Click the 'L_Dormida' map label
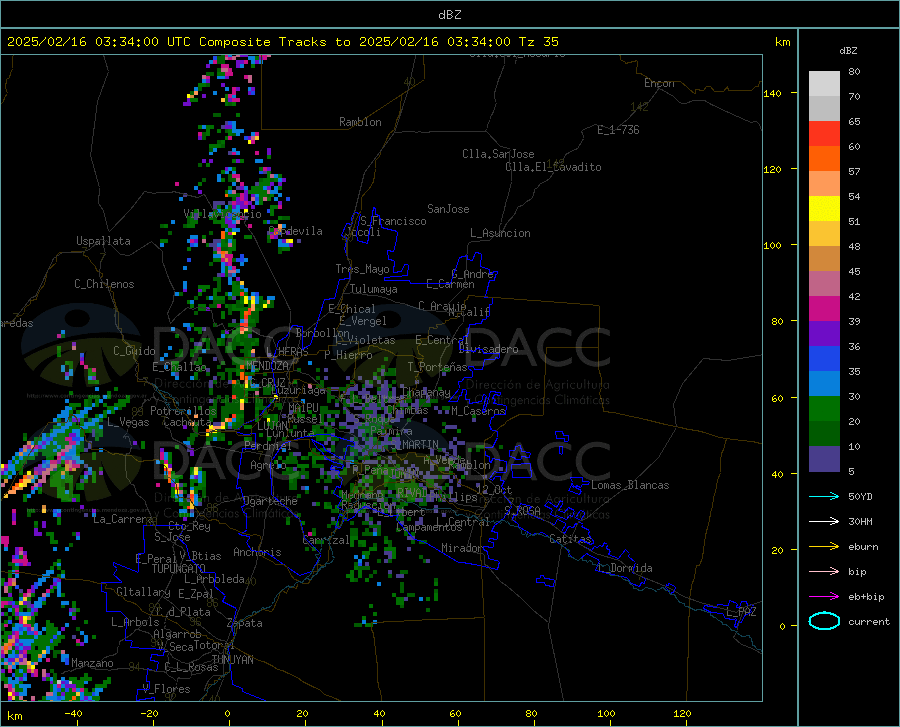The width and height of the screenshot is (900, 727). (x=625, y=568)
